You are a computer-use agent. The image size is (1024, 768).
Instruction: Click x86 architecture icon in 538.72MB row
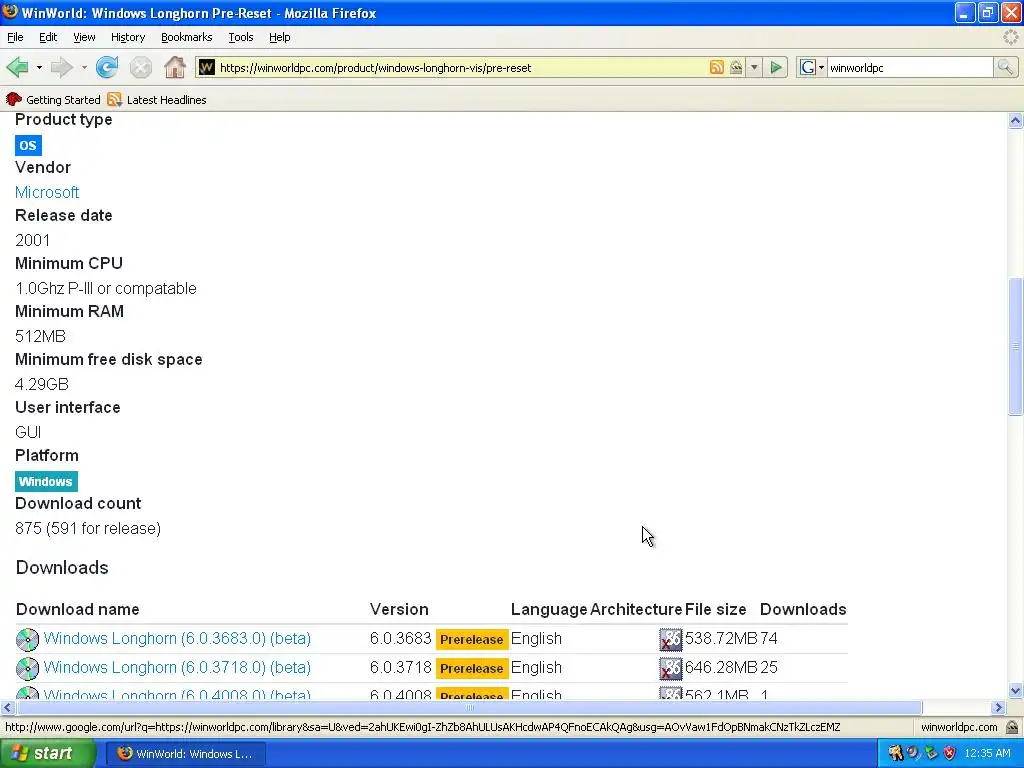pos(671,639)
